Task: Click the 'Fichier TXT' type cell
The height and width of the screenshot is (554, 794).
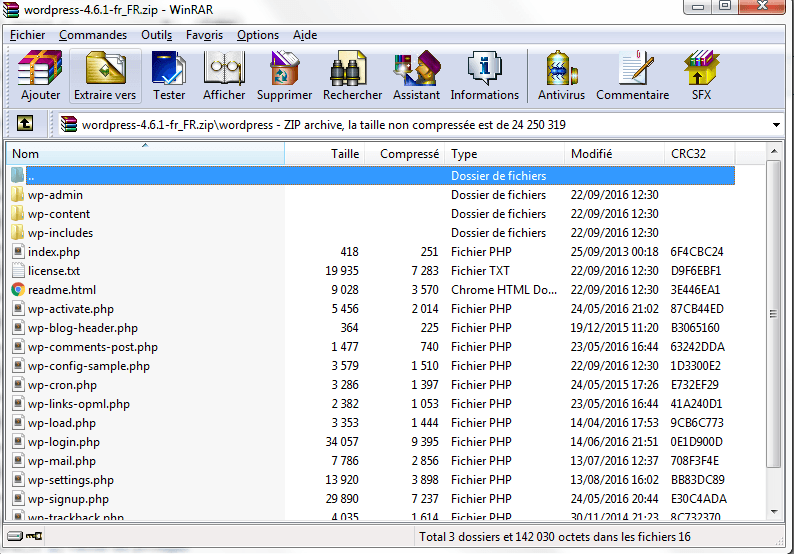Action: [480, 271]
